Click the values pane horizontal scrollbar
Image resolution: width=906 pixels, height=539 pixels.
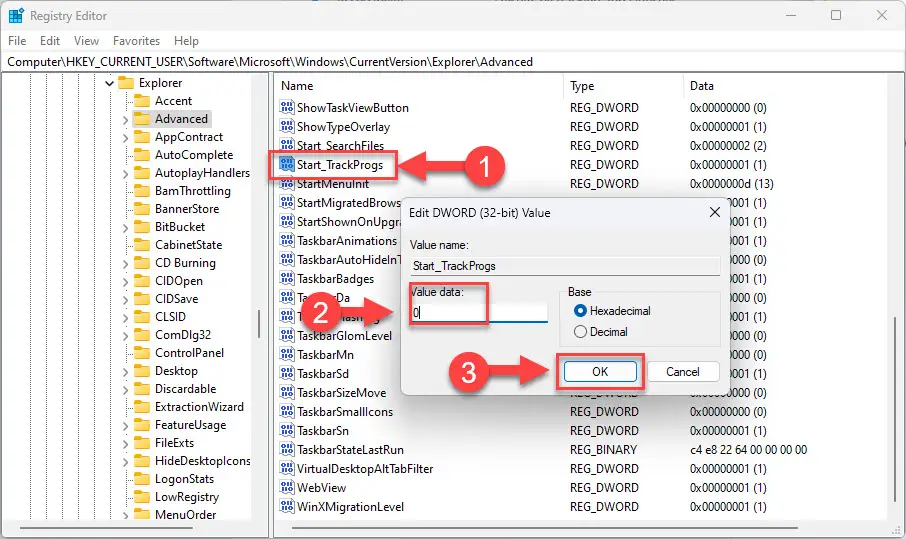pyautogui.click(x=545, y=527)
